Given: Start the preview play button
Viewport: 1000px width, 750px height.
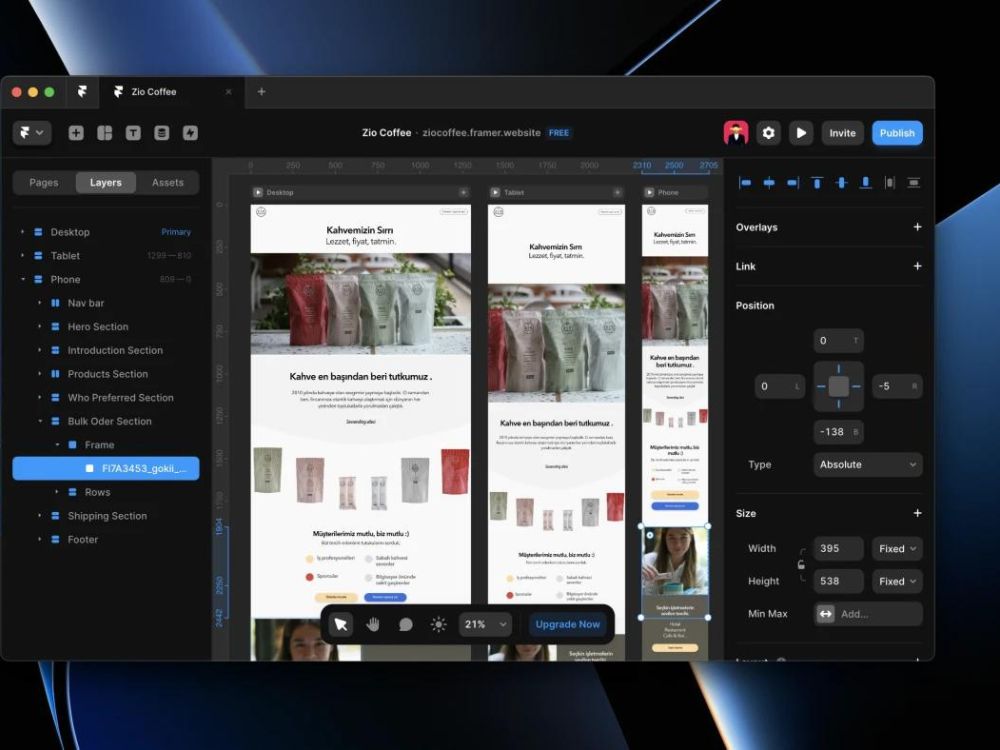Looking at the screenshot, I should coord(801,133).
